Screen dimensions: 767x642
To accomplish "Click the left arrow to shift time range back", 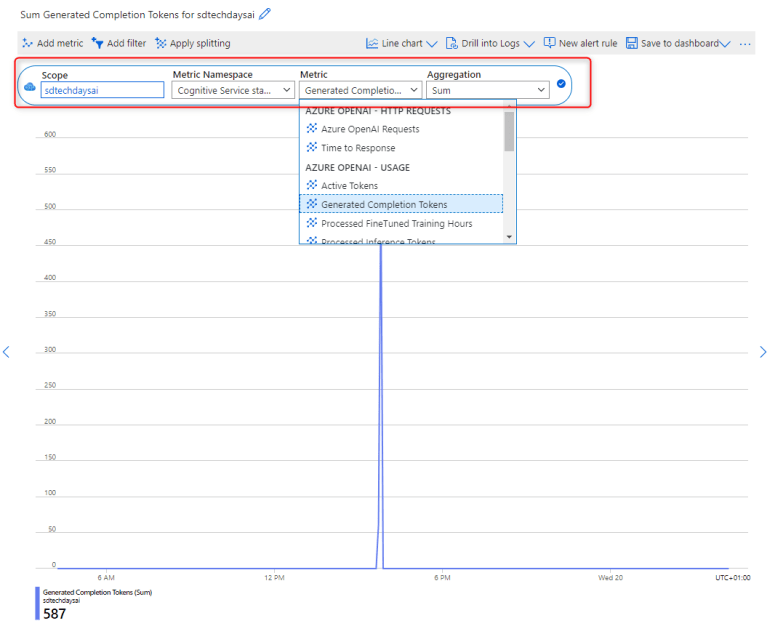I will (6, 352).
